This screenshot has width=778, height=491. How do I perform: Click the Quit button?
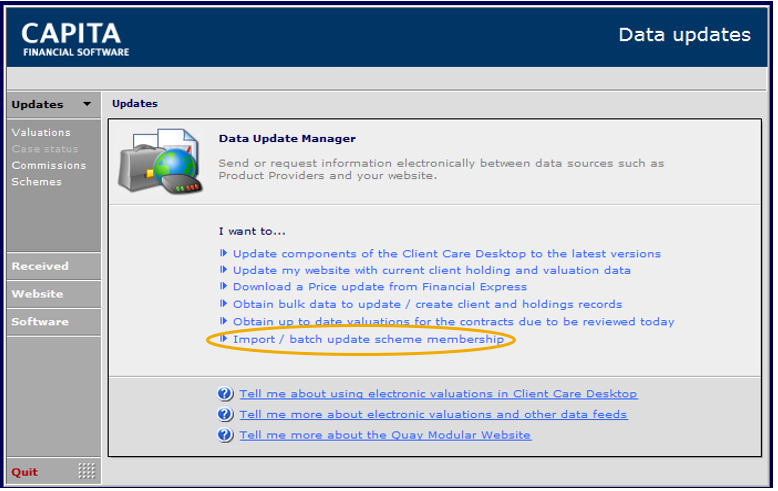tap(25, 472)
